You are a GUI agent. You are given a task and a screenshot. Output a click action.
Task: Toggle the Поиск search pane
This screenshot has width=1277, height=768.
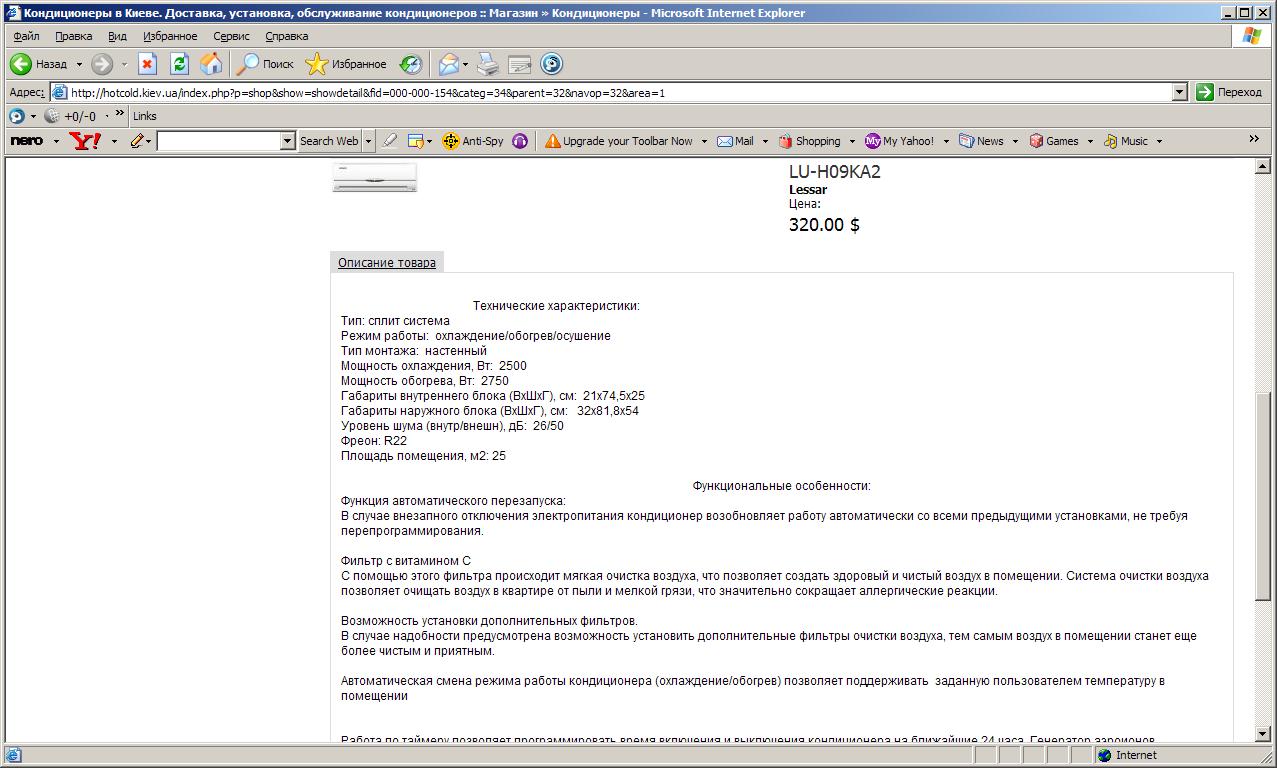click(x=265, y=64)
